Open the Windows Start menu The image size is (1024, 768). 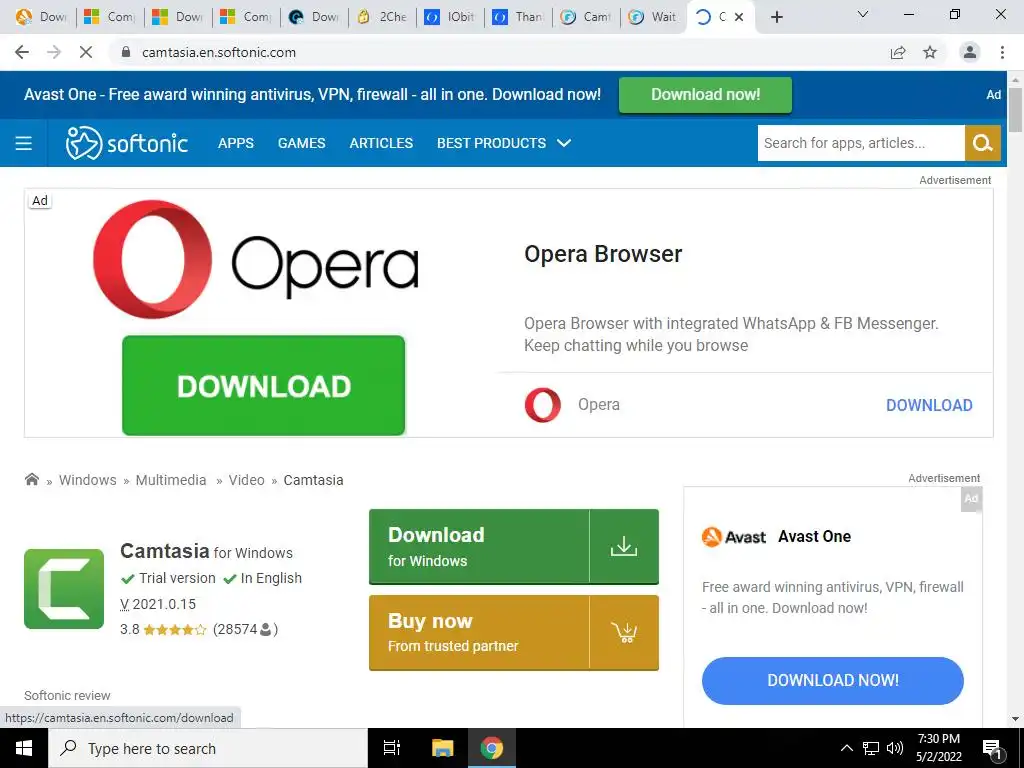24,748
